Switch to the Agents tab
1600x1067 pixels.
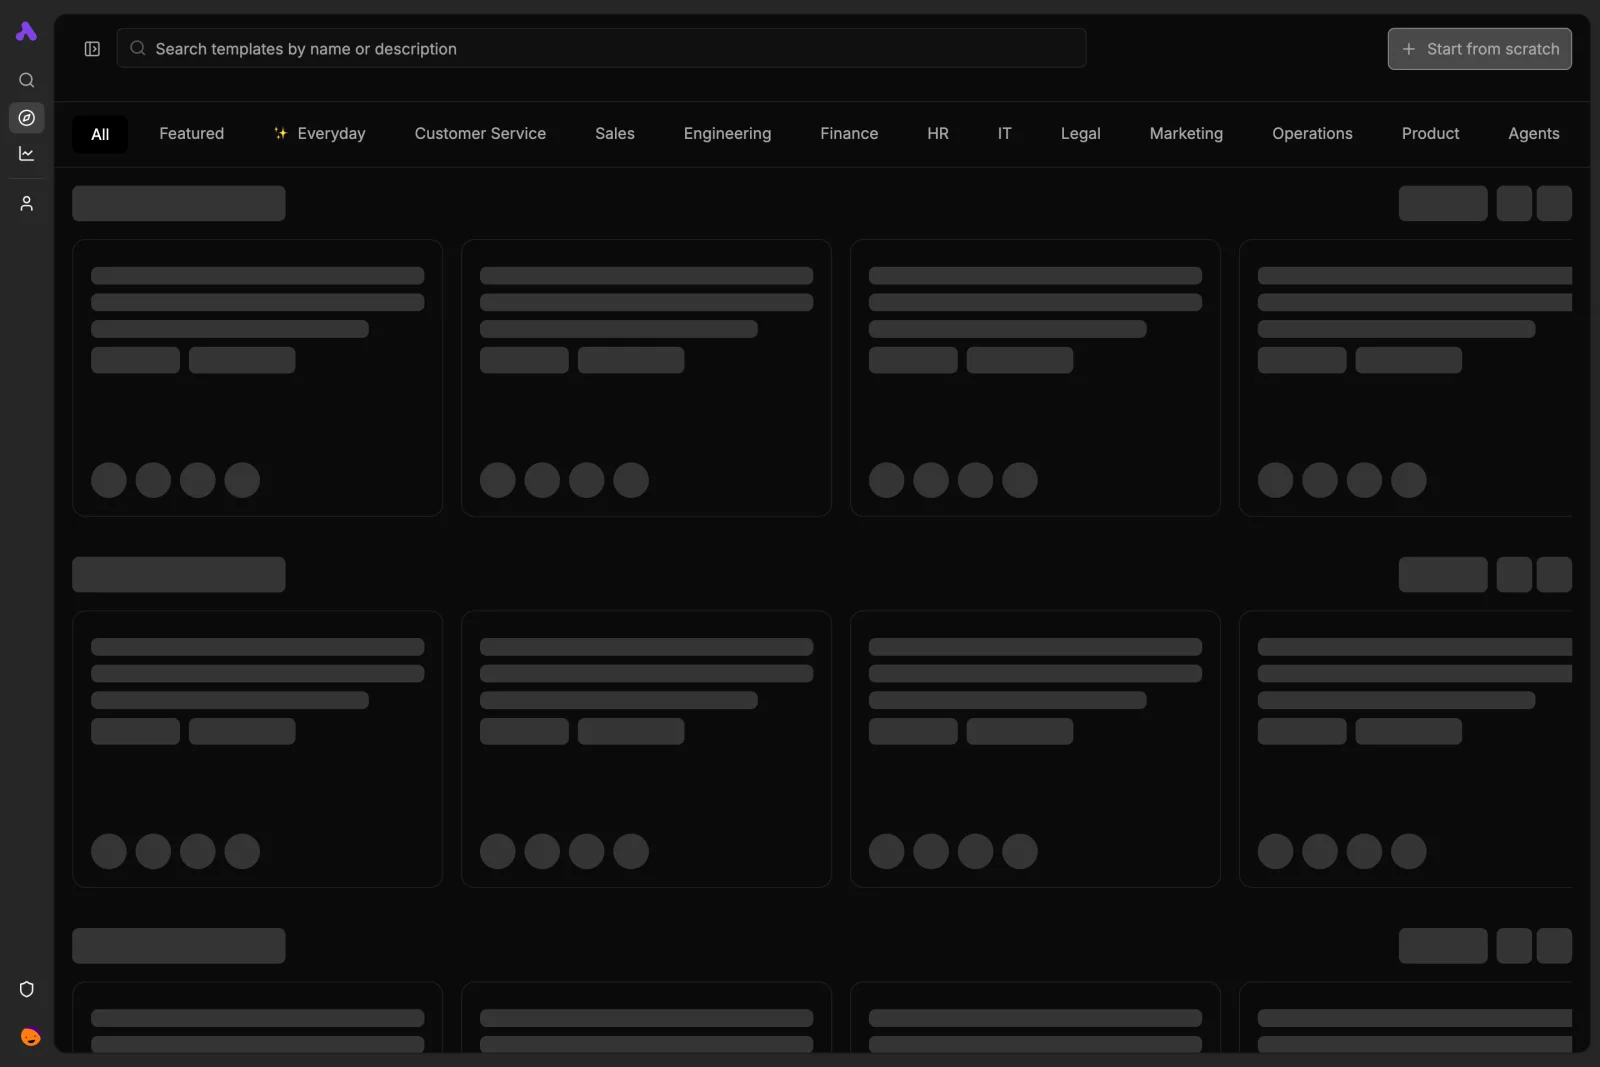tap(1534, 134)
